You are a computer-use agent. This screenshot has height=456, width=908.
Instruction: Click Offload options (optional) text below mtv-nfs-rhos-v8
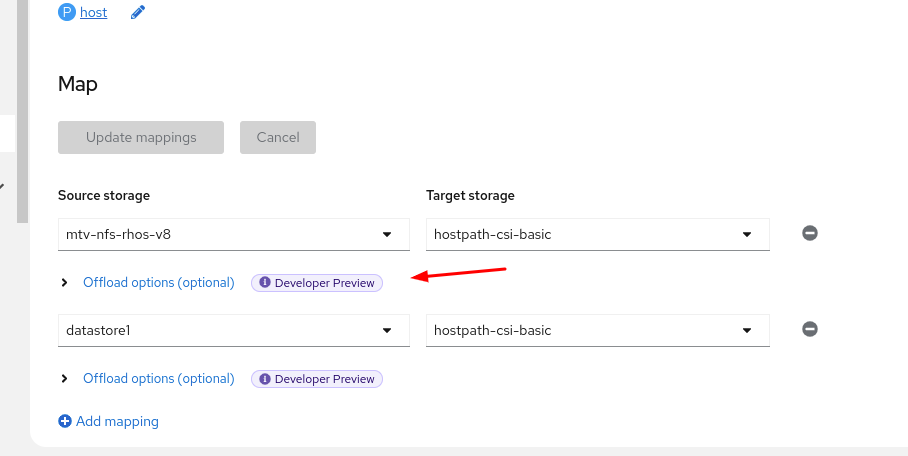tap(159, 283)
